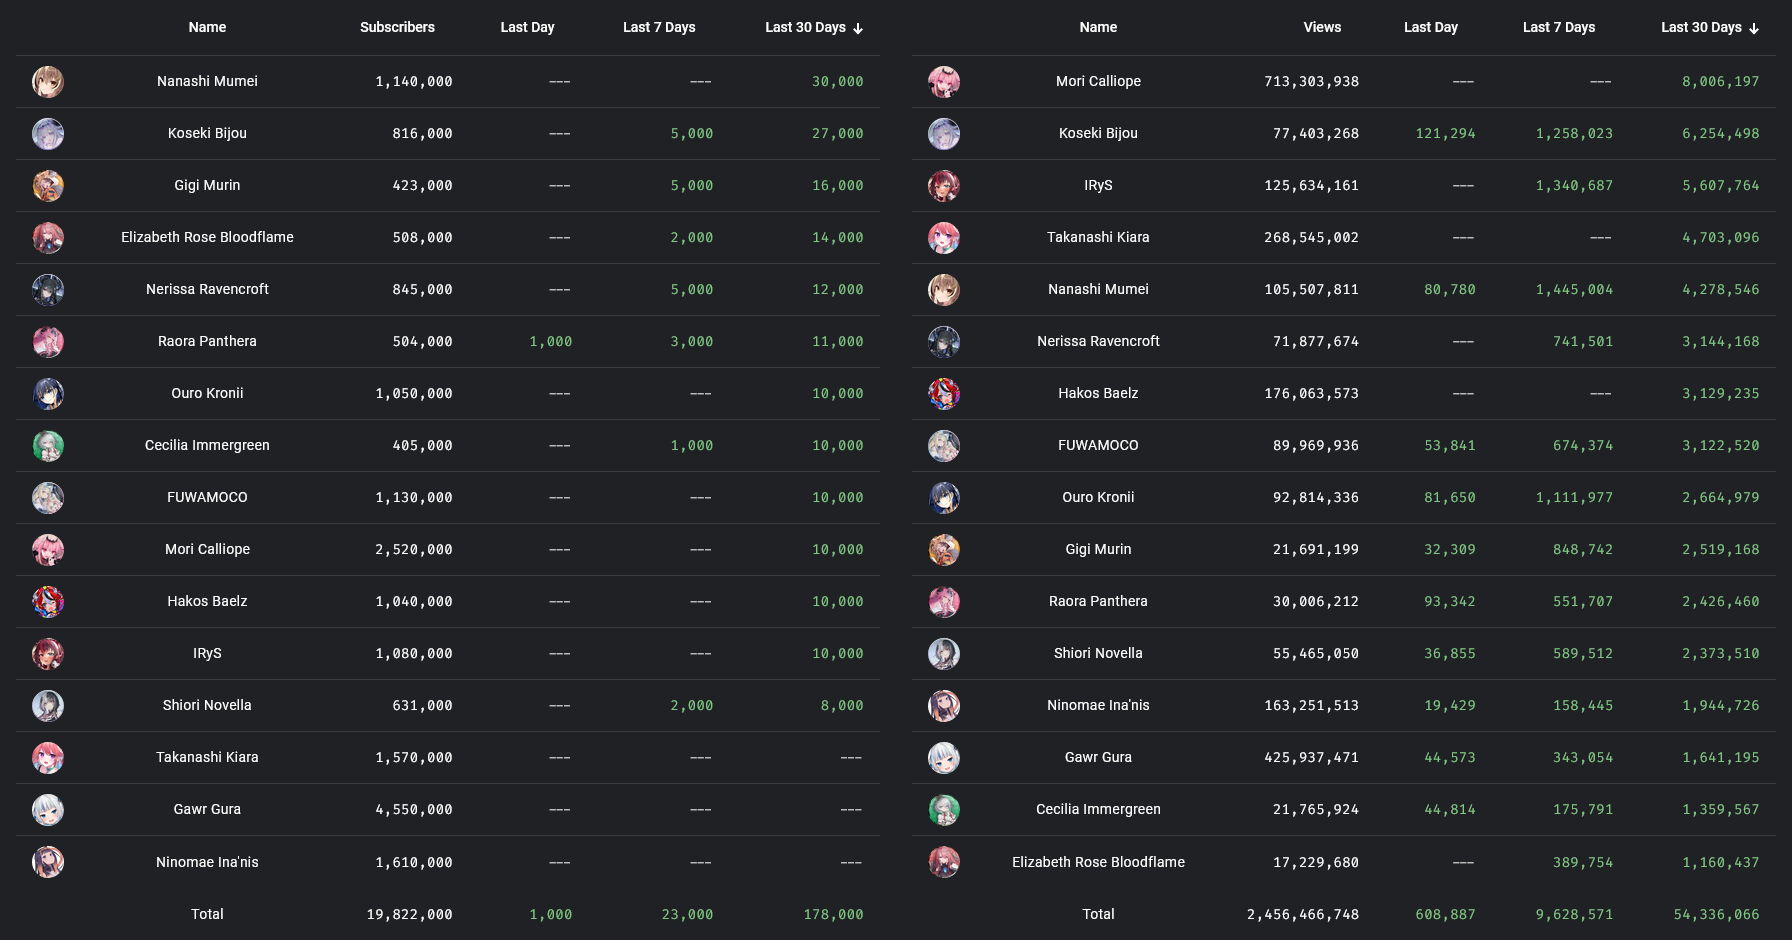1792x940 pixels.
Task: Open Elizabeth Rose Bloodflame in views table
Action: tap(1098, 862)
